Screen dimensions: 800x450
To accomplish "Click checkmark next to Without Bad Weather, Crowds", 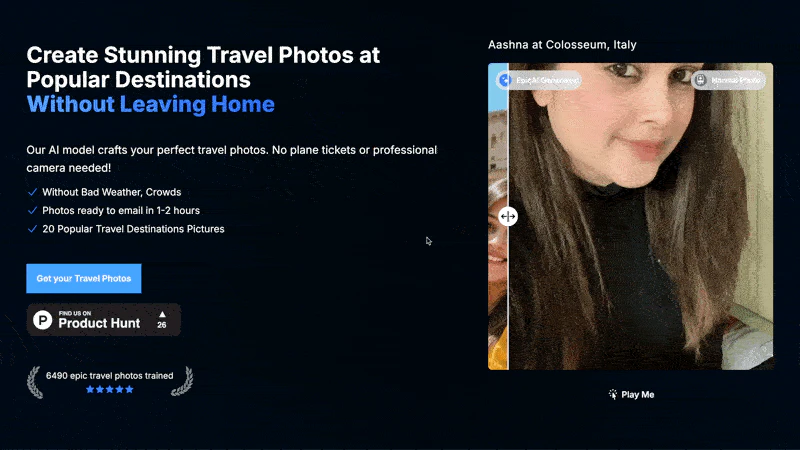I will [33, 191].
